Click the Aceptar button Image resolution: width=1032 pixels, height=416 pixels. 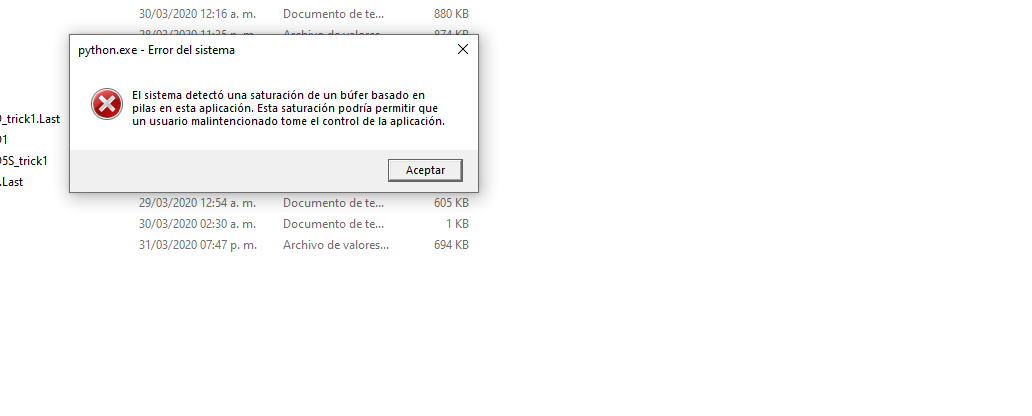point(425,170)
